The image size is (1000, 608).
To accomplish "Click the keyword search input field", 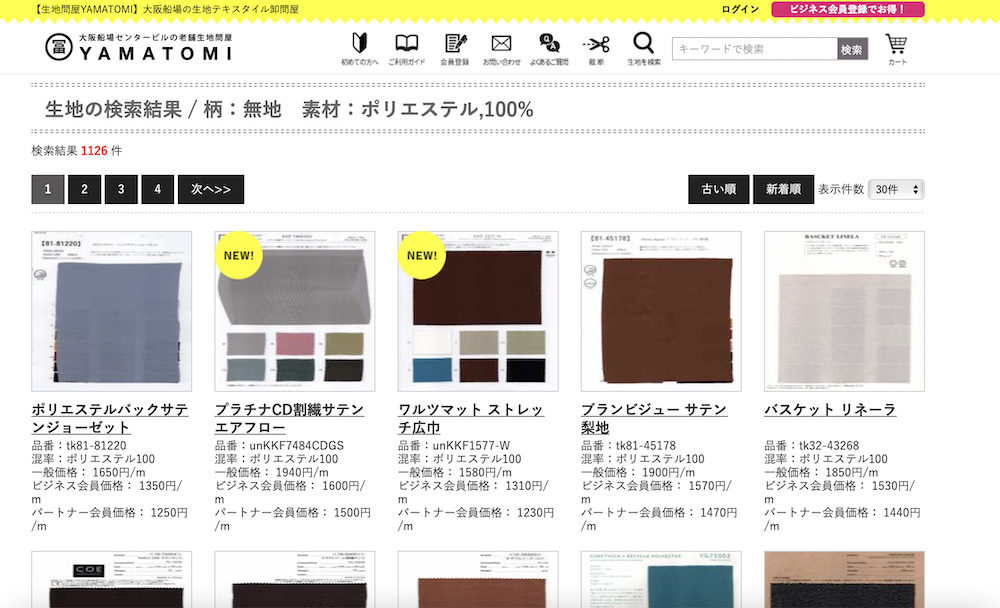I will click(754, 49).
